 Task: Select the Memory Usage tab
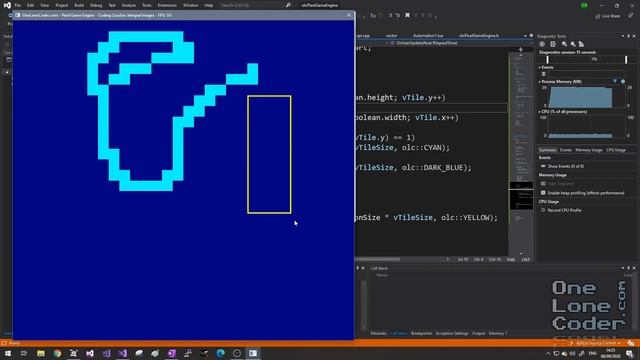pos(589,150)
